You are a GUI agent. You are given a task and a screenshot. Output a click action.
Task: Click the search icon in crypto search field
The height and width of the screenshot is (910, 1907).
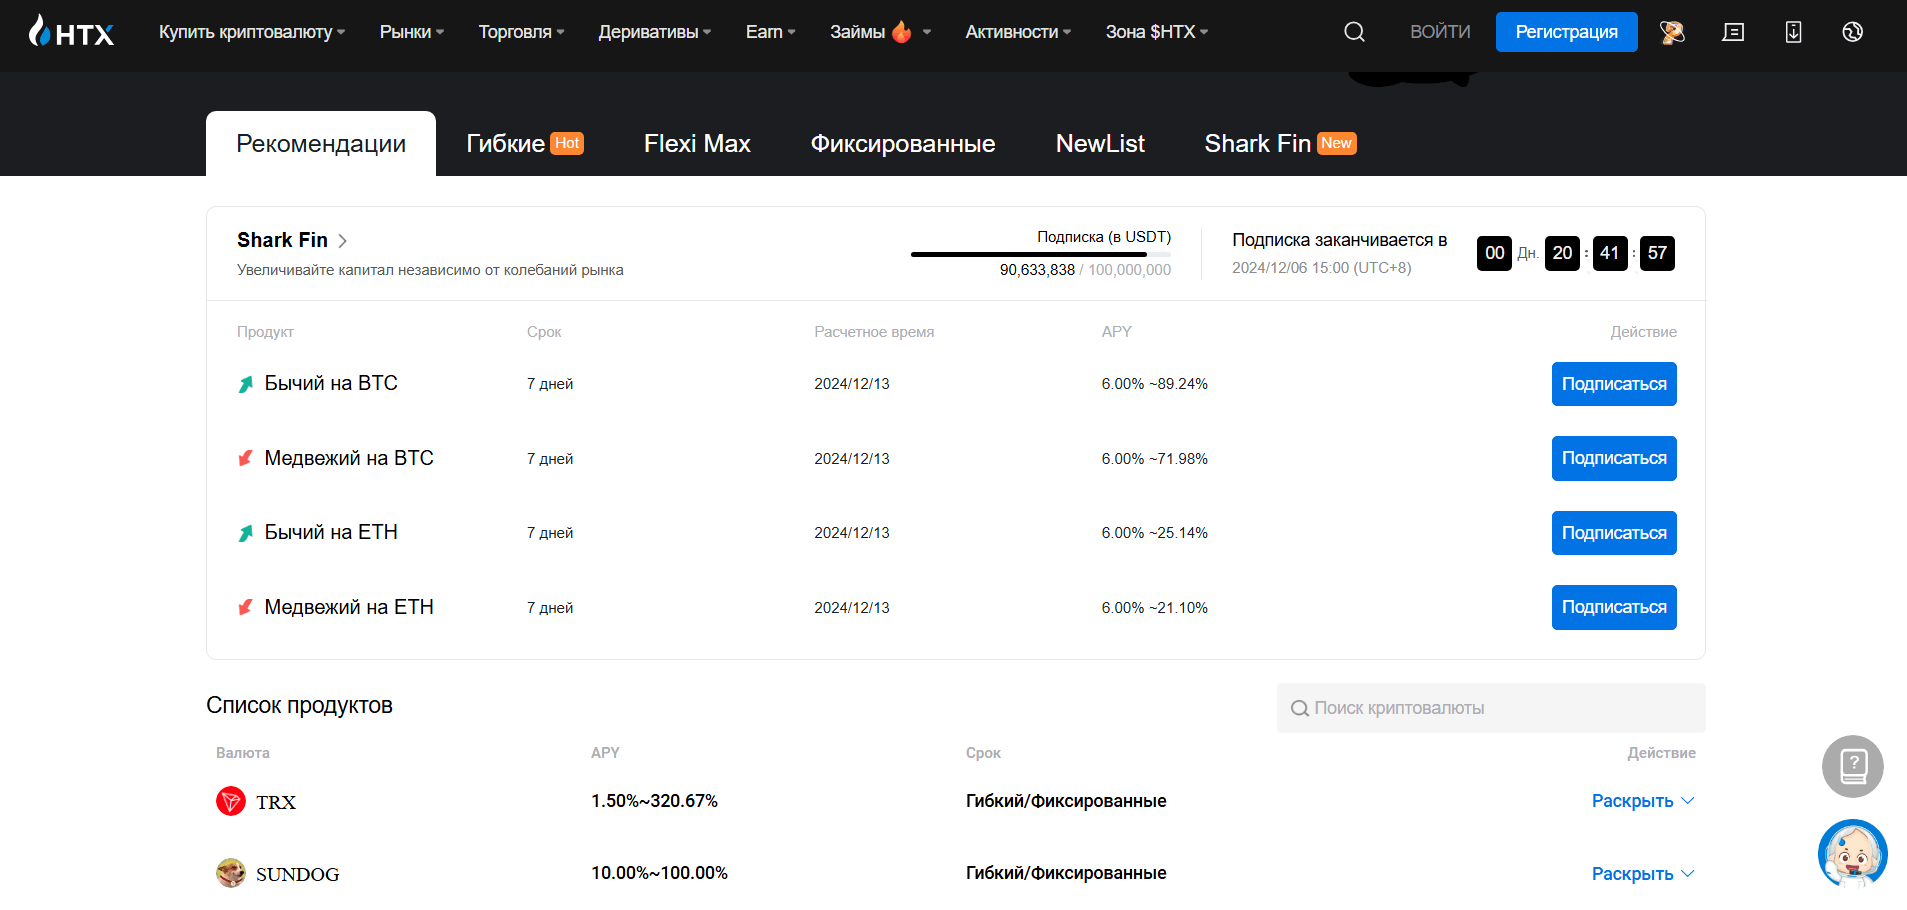(x=1299, y=708)
